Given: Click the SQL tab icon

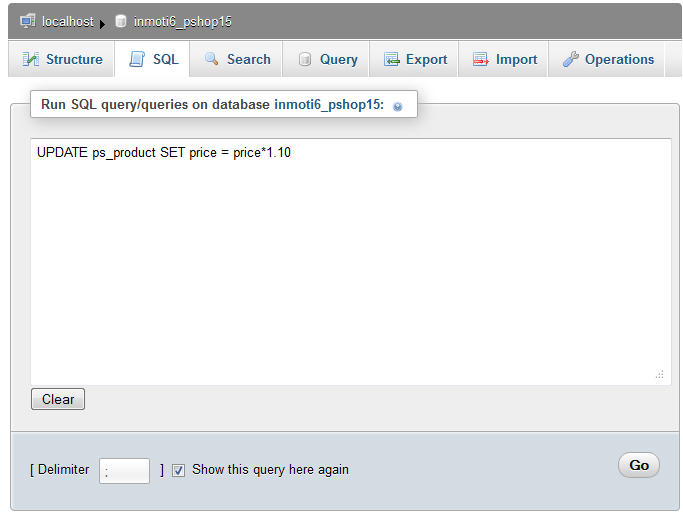Looking at the screenshot, I should point(137,59).
